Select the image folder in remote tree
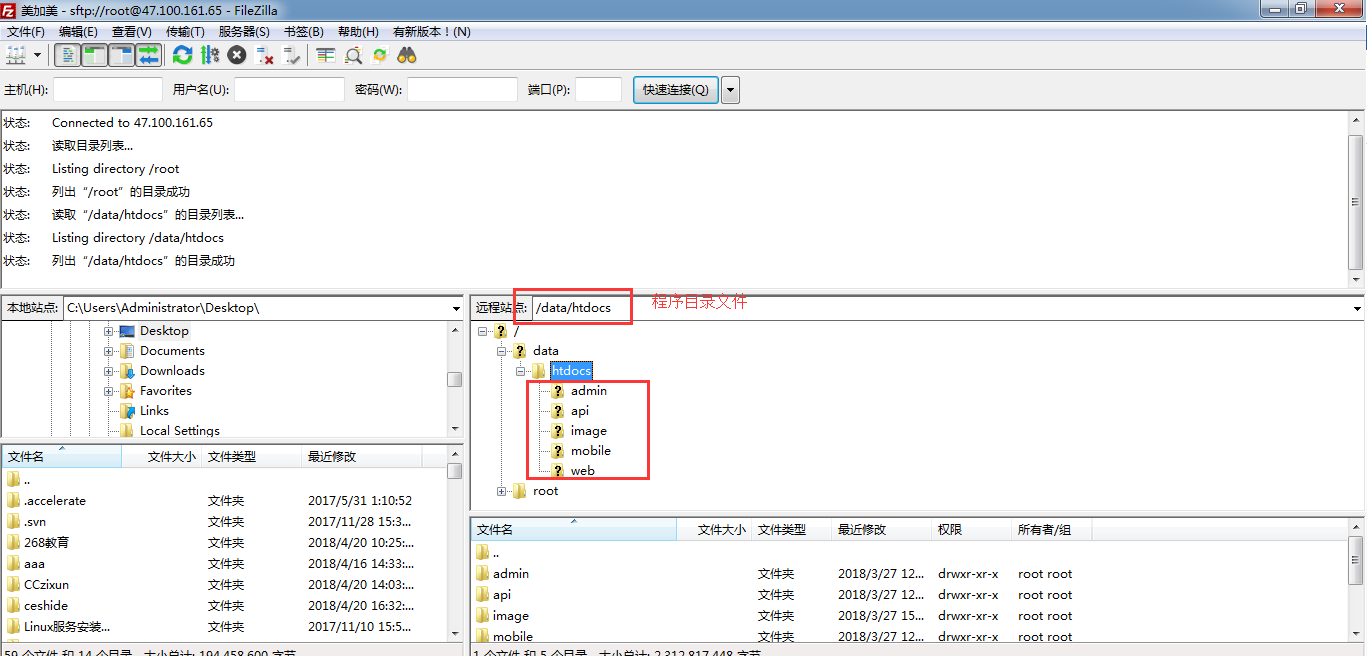Image resolution: width=1367 pixels, height=656 pixels. tap(589, 431)
